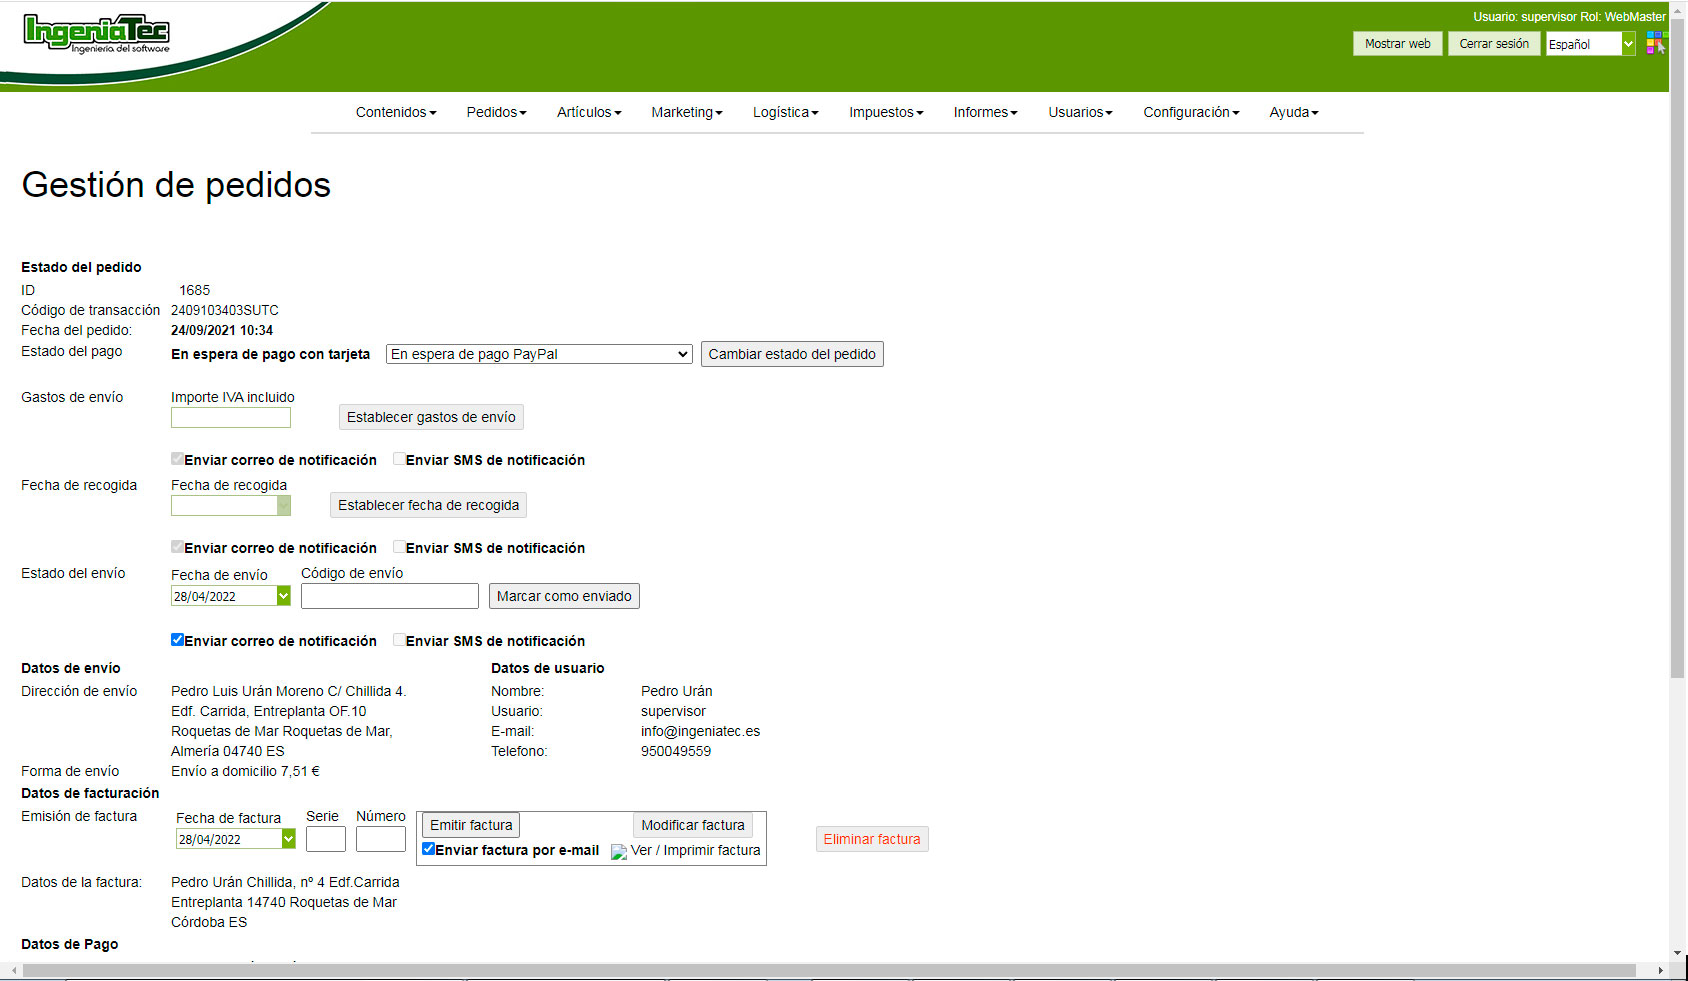Focus the invoice Serie input field

326,839
